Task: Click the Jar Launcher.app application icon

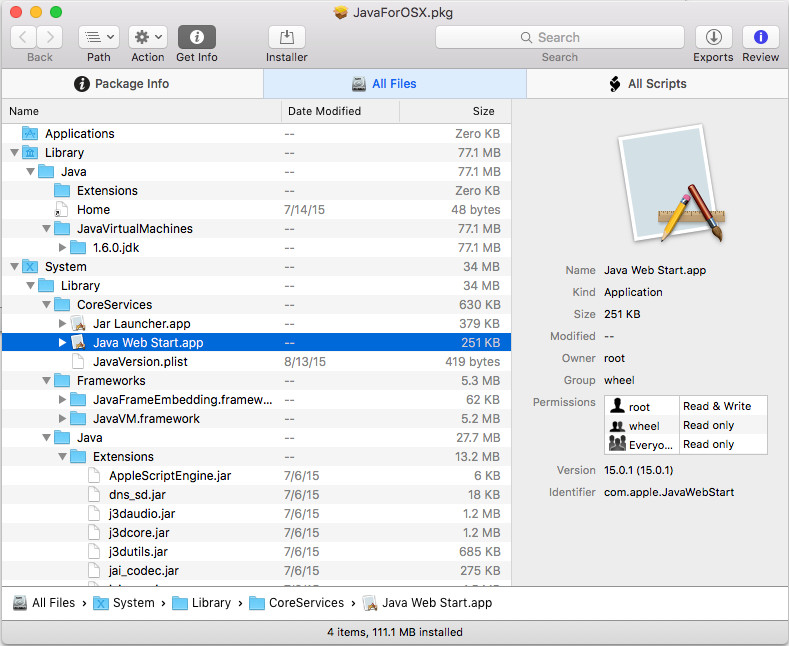Action: (x=78, y=324)
